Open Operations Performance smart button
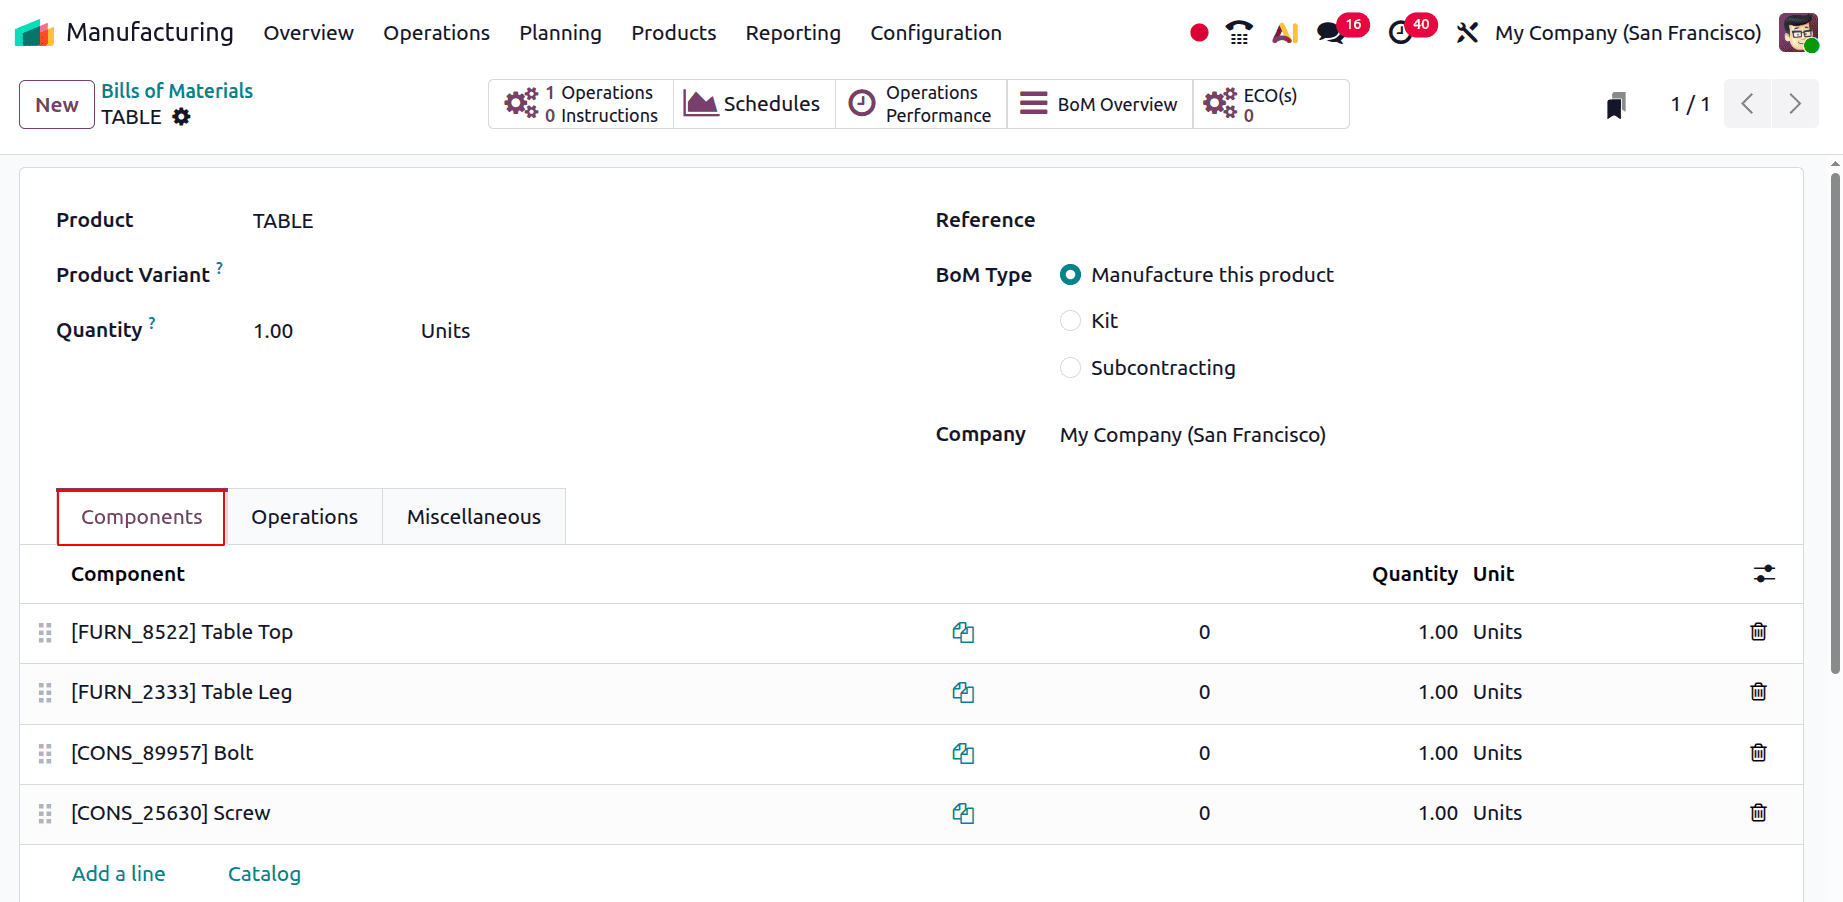Image resolution: width=1843 pixels, height=902 pixels. [921, 104]
